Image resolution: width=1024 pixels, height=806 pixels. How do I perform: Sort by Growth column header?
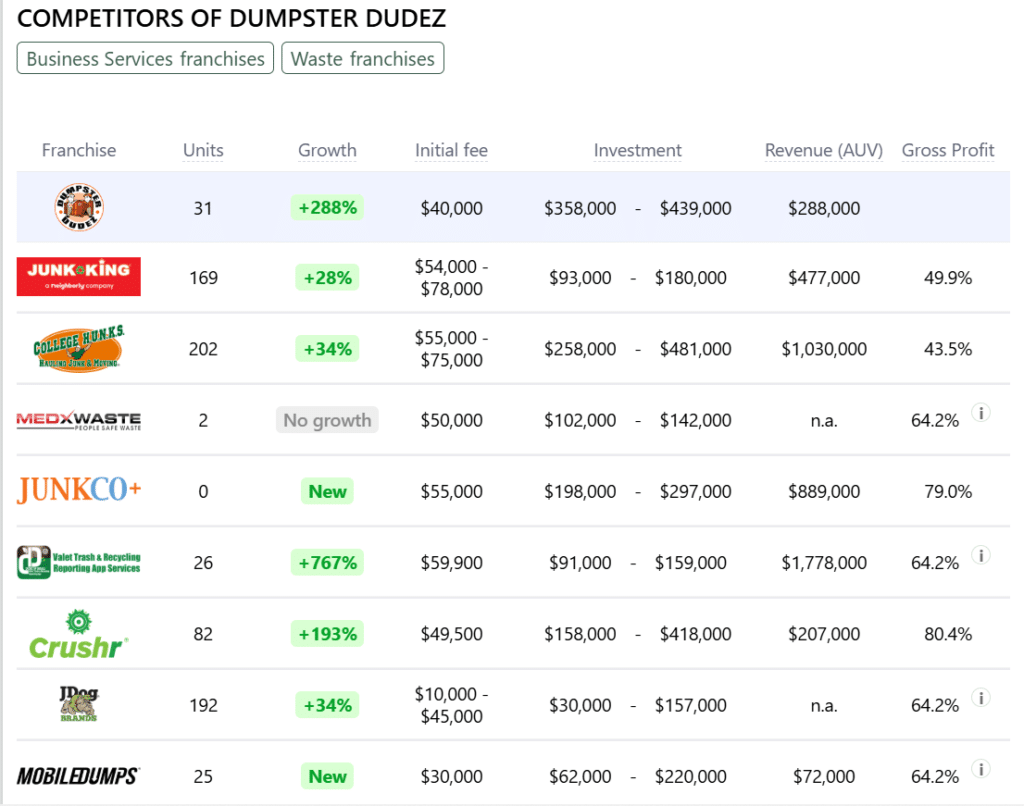click(327, 150)
